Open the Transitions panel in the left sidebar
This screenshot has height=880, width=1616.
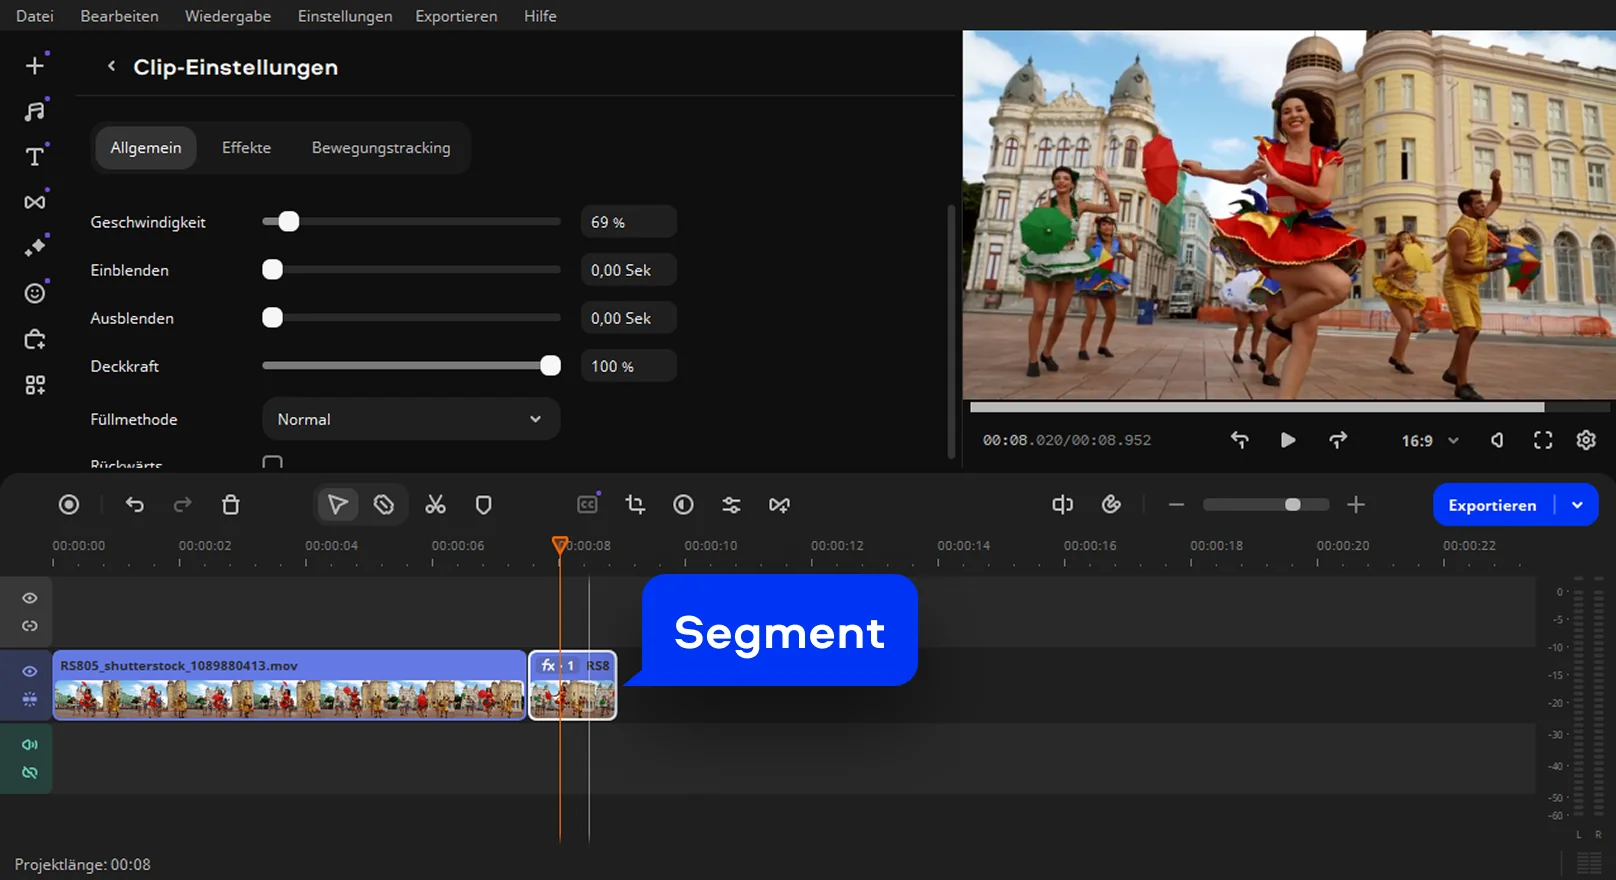pos(35,202)
